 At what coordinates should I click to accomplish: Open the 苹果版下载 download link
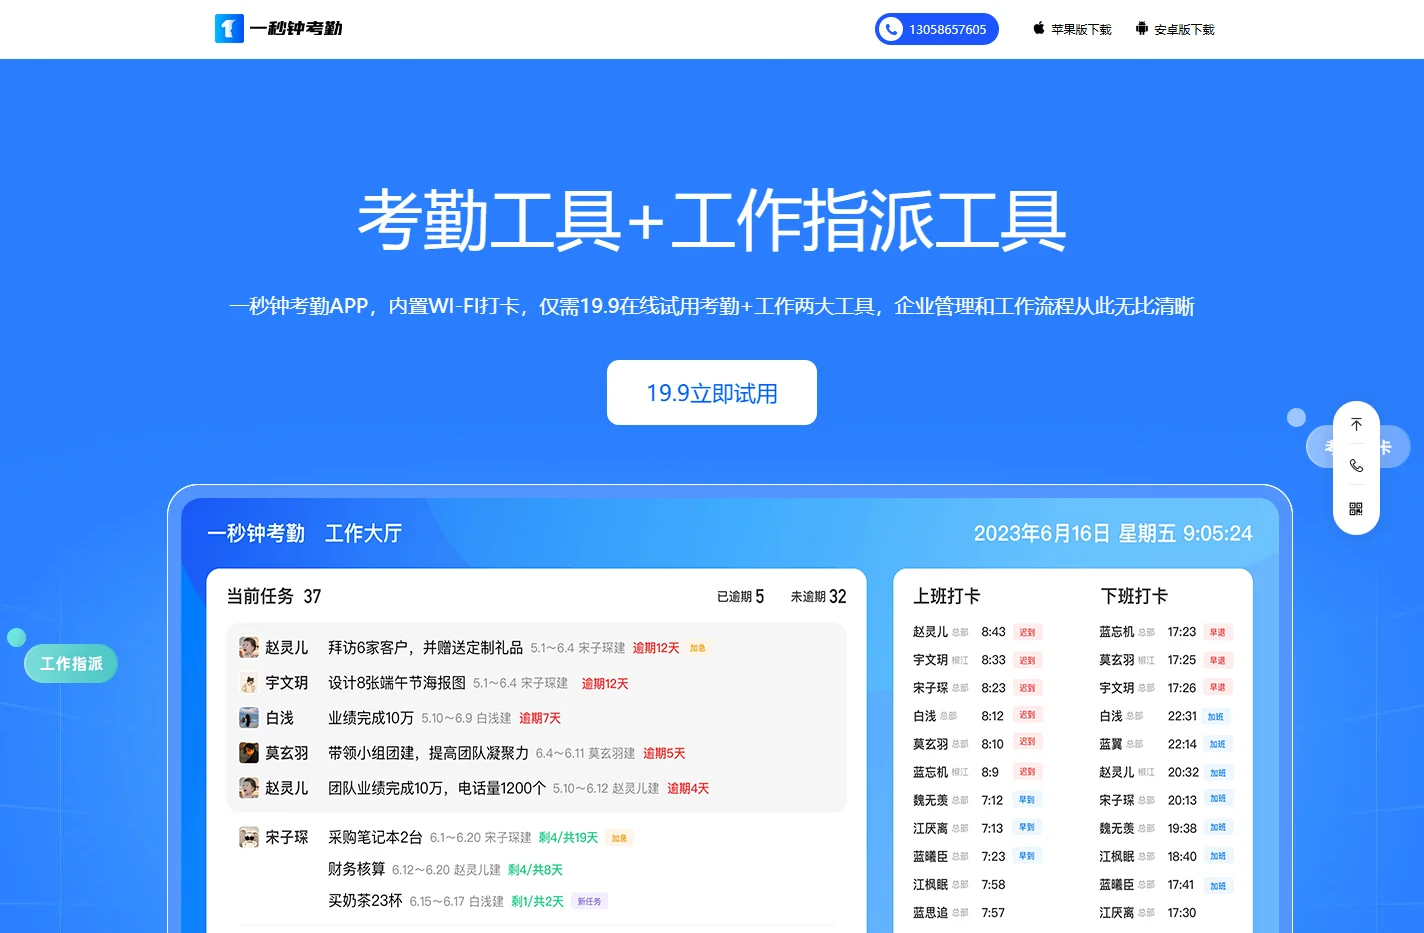pos(1072,29)
